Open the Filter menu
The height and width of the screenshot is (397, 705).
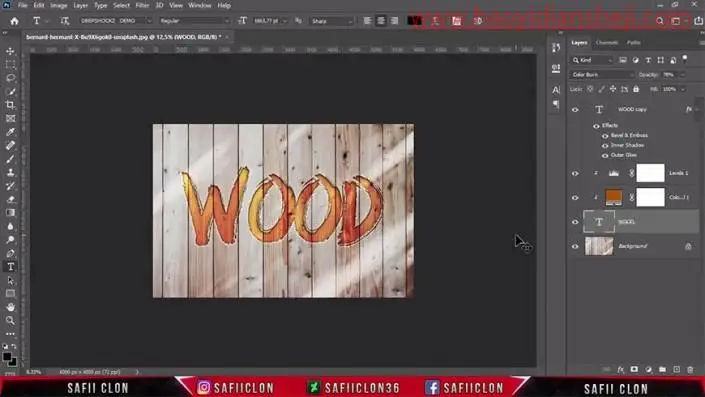tap(142, 5)
